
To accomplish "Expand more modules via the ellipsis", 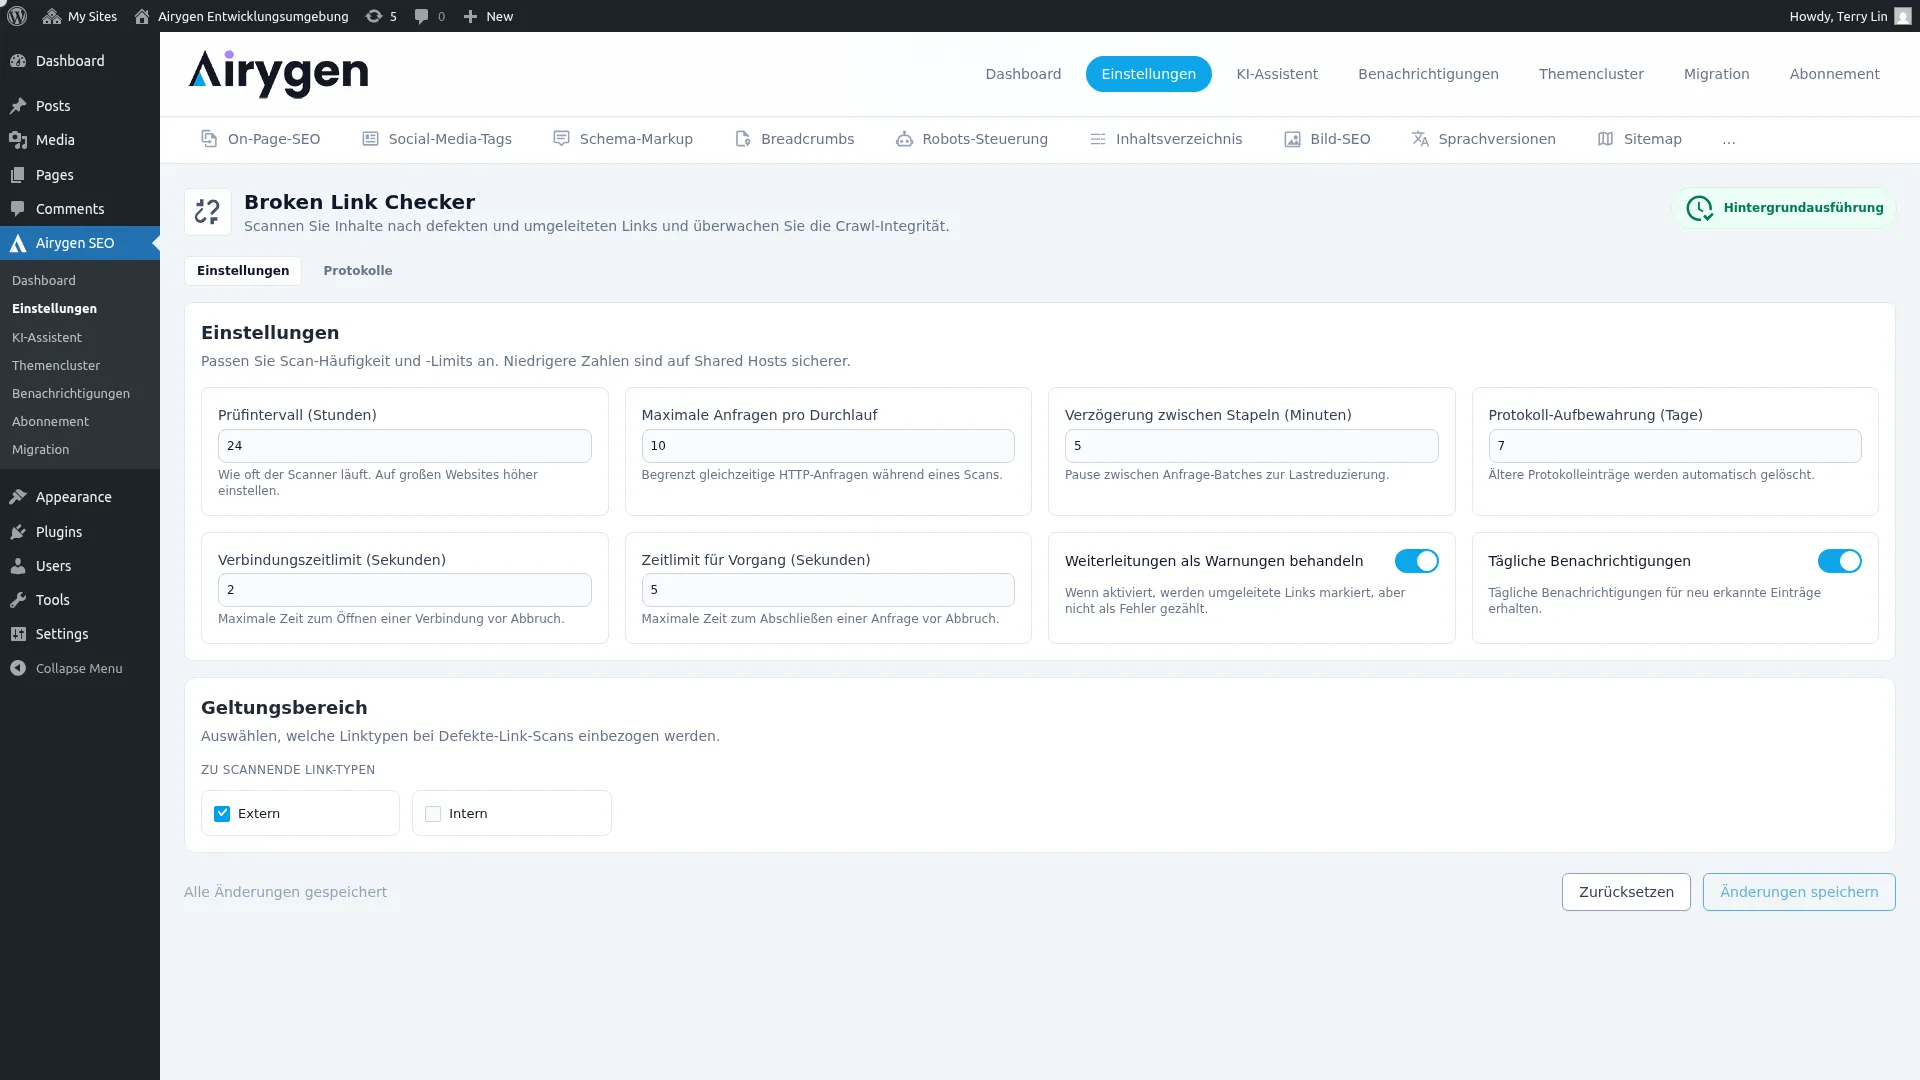I will point(1729,139).
